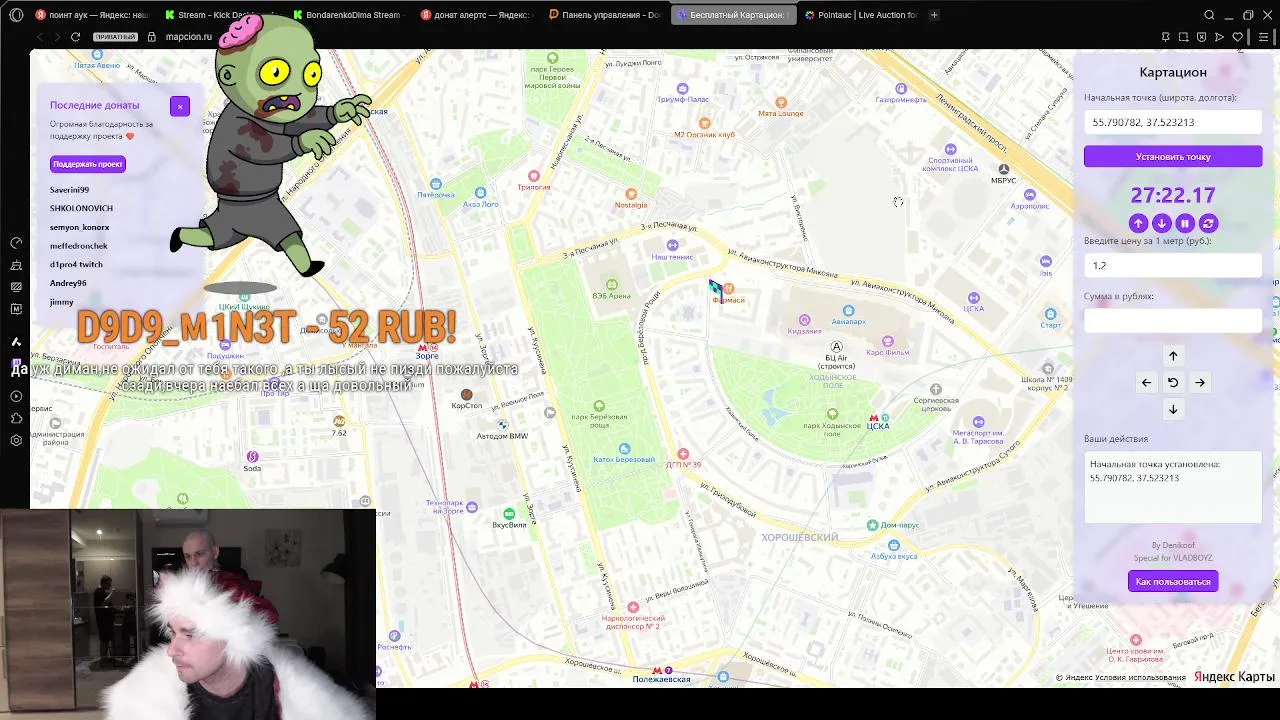Viewport: 1280px width, 720px height.
Task: Select donor meffedronchek in the list
Action: pos(79,246)
